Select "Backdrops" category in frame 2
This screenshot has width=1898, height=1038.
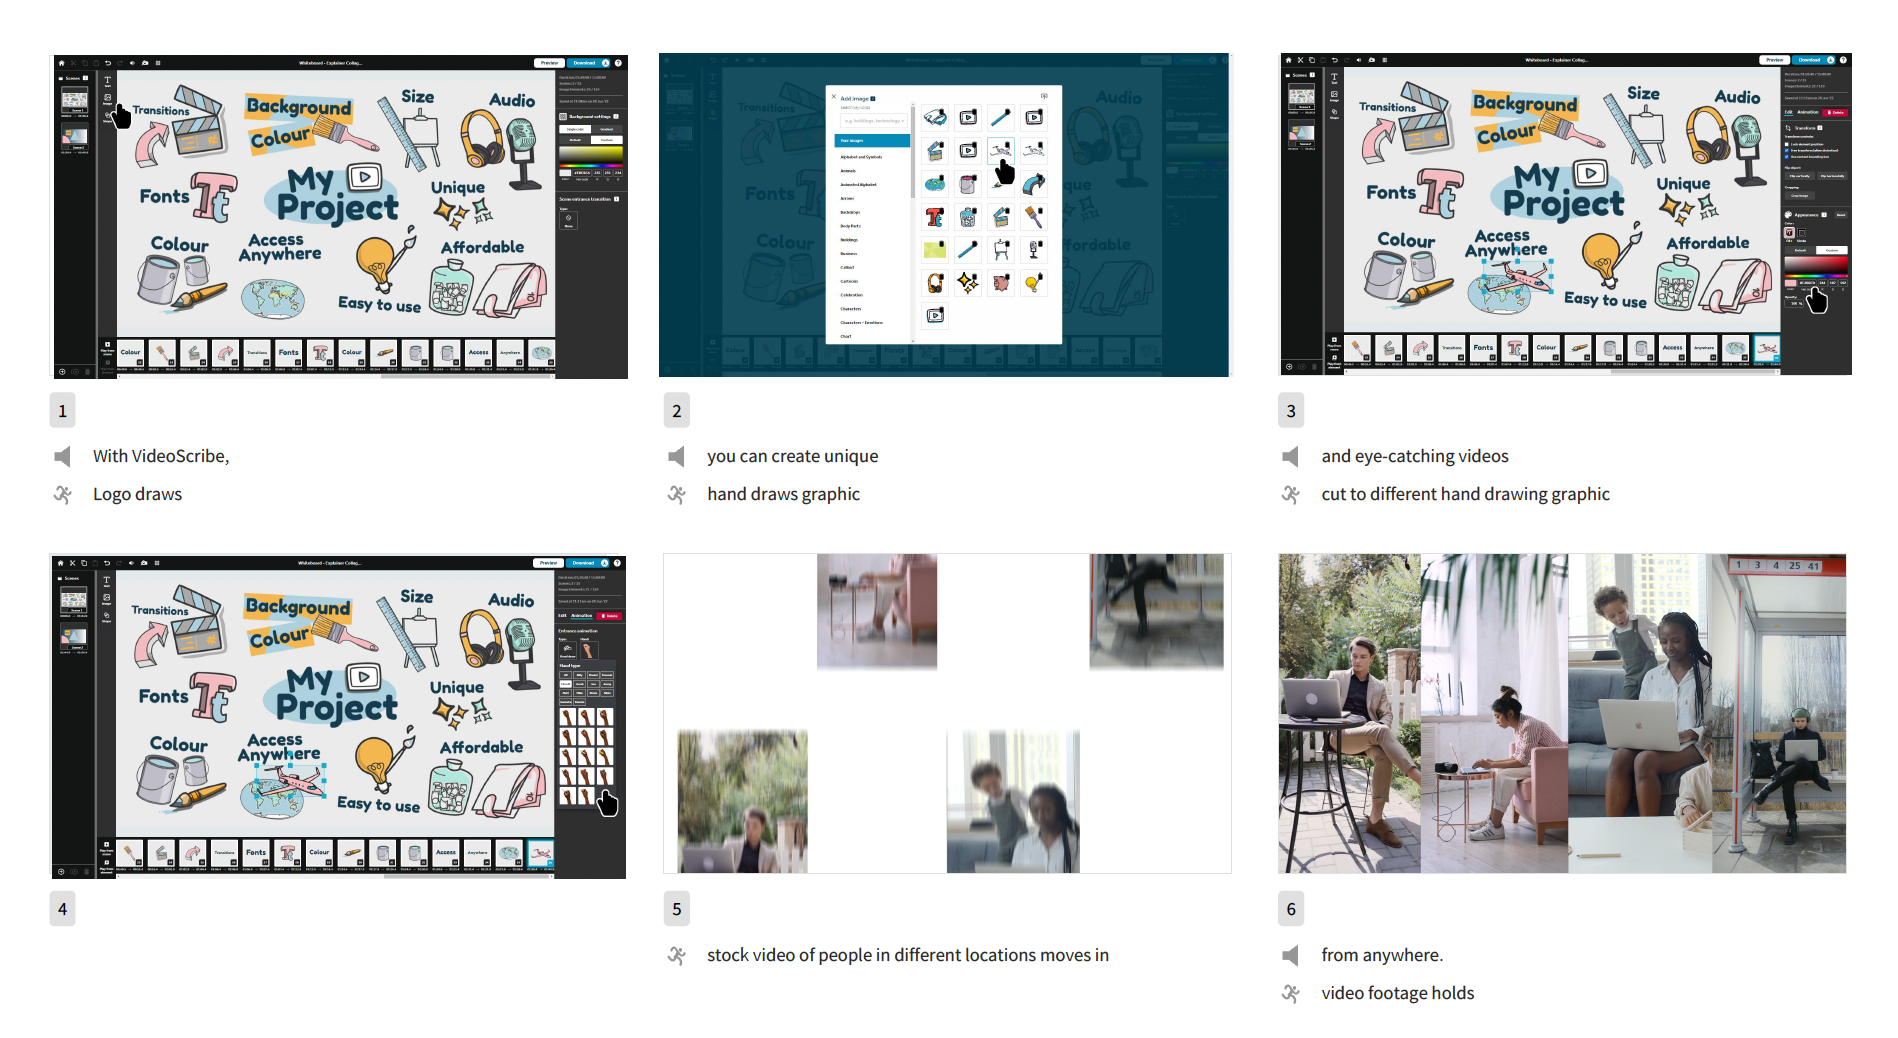pyautogui.click(x=850, y=212)
